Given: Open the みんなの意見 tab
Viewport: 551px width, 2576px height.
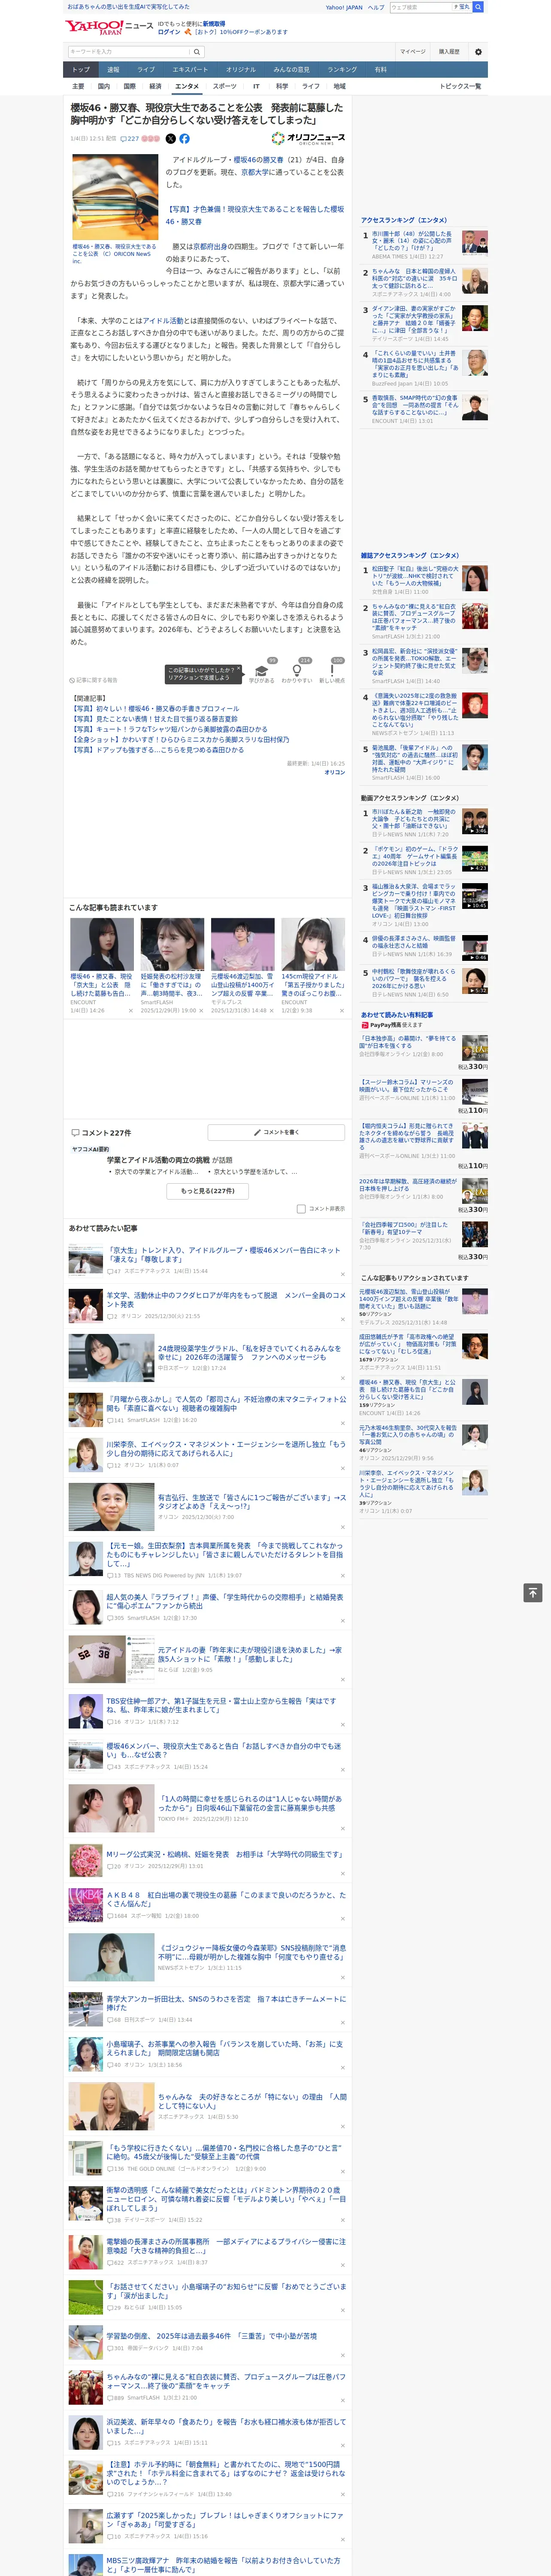Looking at the screenshot, I should 291,70.
